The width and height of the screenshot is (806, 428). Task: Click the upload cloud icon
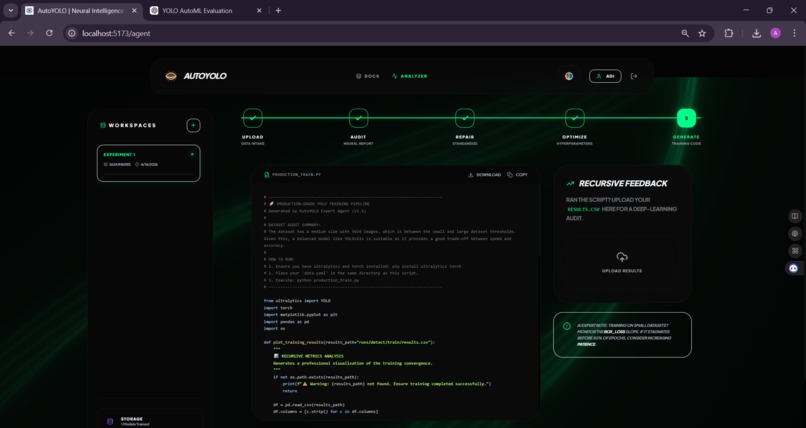pyautogui.click(x=622, y=257)
